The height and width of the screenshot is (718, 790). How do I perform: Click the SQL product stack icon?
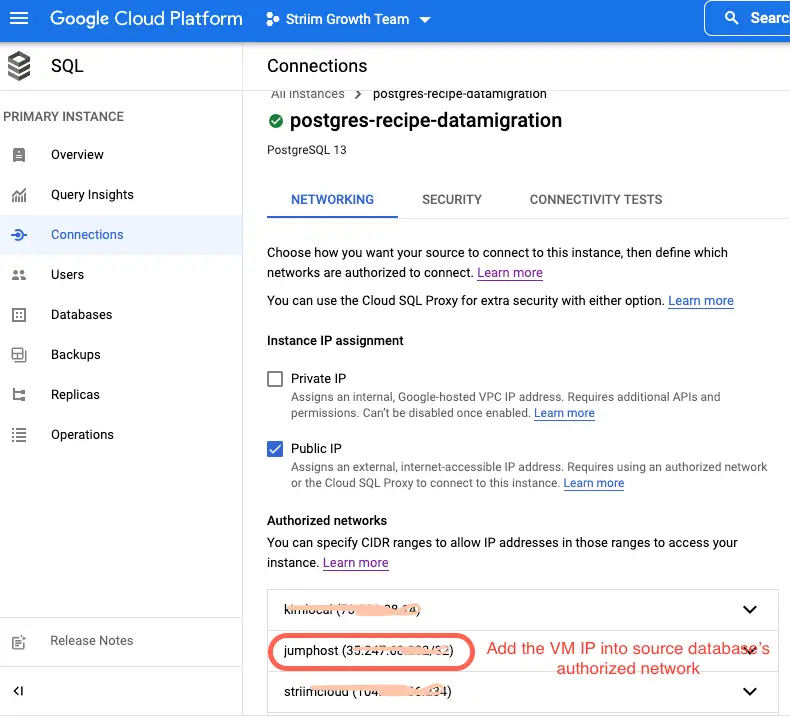point(19,66)
